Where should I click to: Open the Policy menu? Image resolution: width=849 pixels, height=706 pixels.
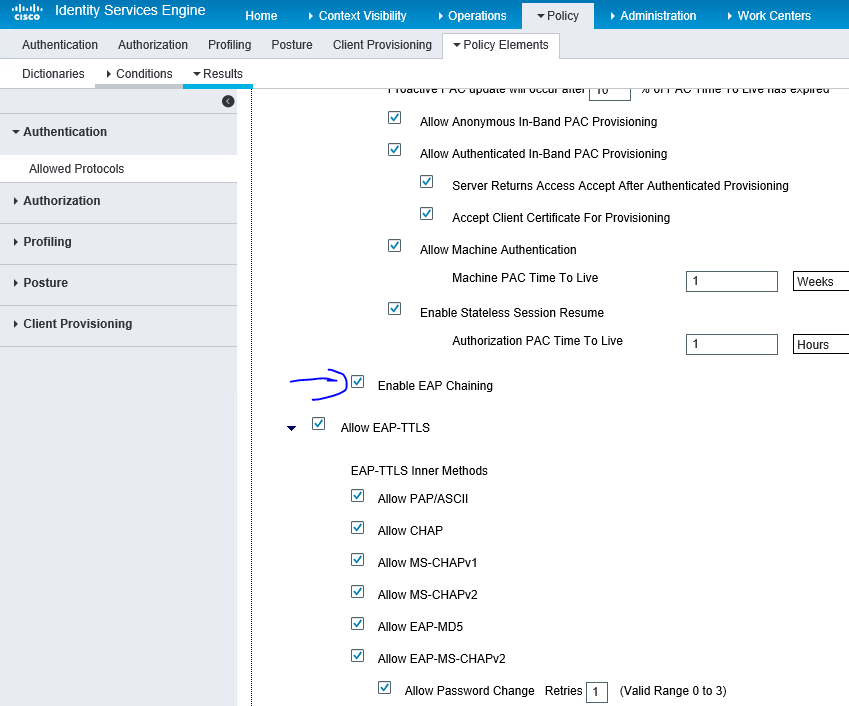pos(558,16)
